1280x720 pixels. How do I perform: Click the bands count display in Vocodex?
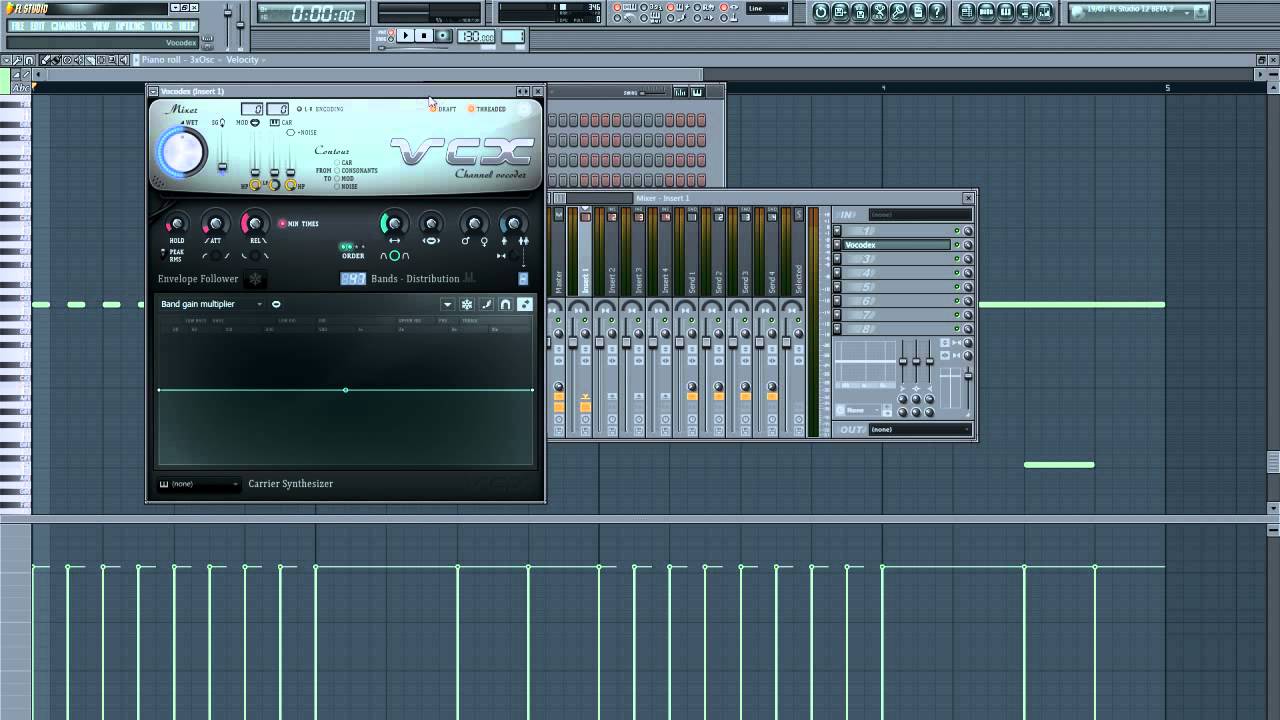tap(353, 279)
